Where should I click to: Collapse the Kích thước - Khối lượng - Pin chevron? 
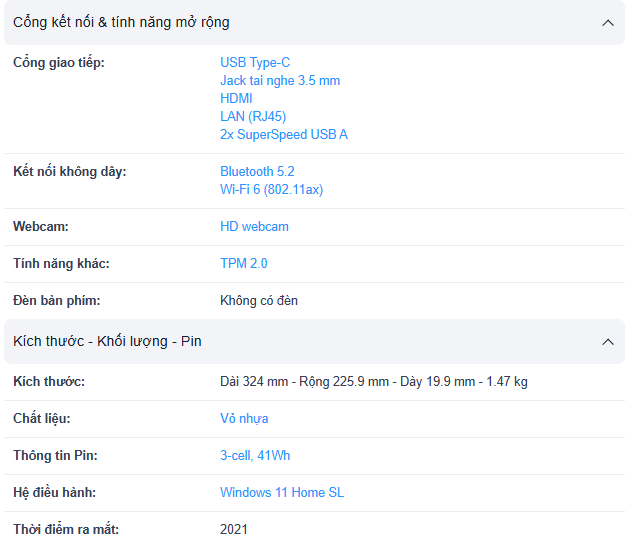click(x=607, y=342)
